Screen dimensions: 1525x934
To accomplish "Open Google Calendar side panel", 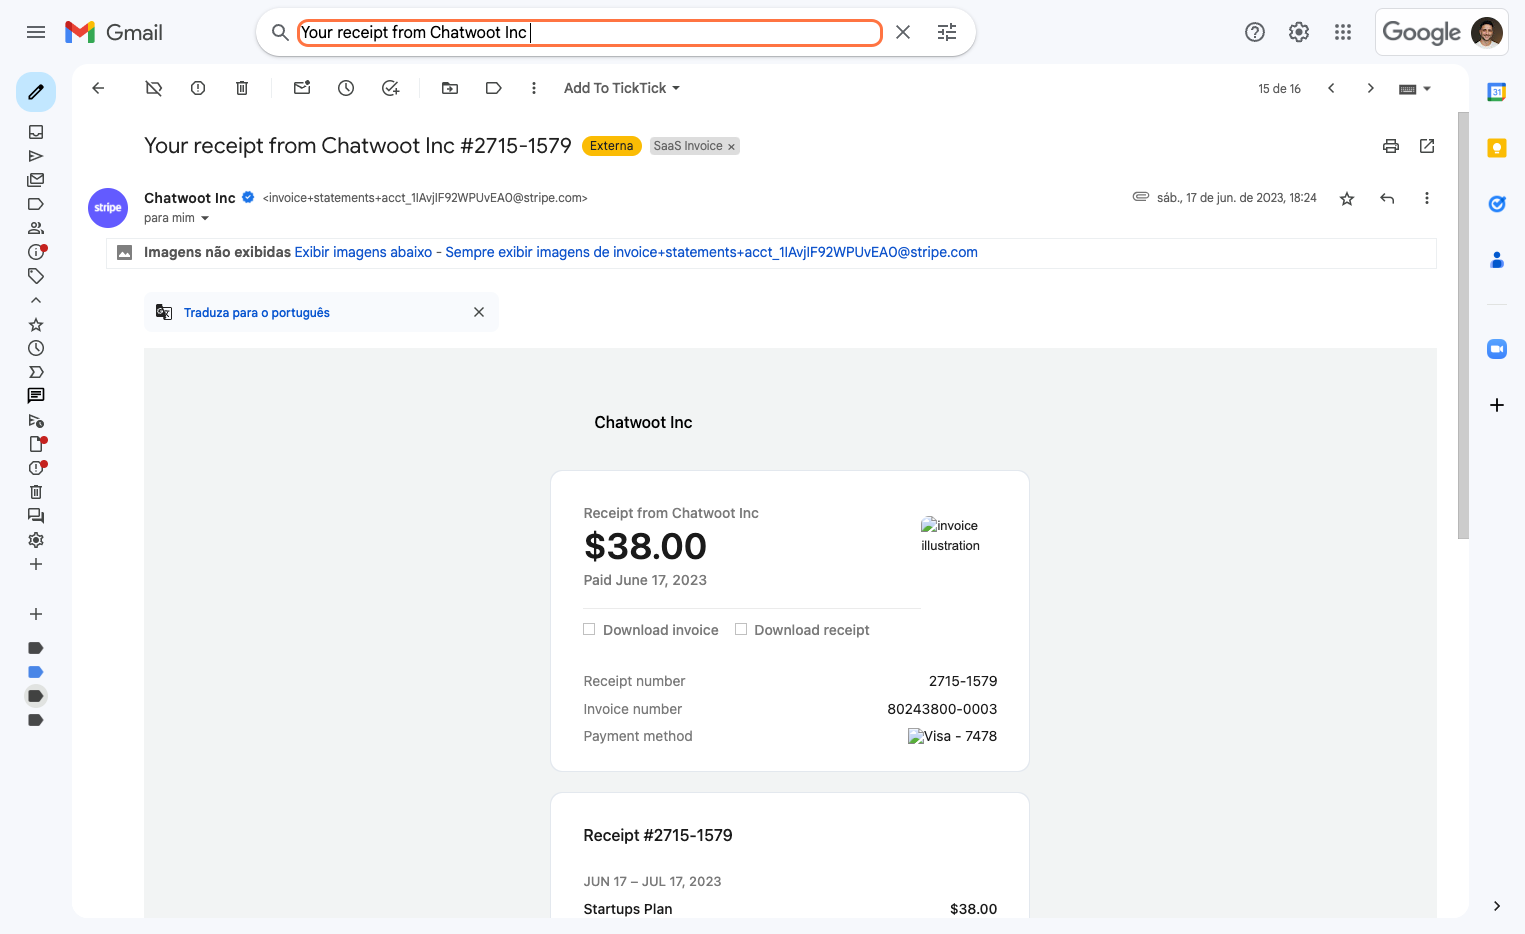I will click(1497, 92).
